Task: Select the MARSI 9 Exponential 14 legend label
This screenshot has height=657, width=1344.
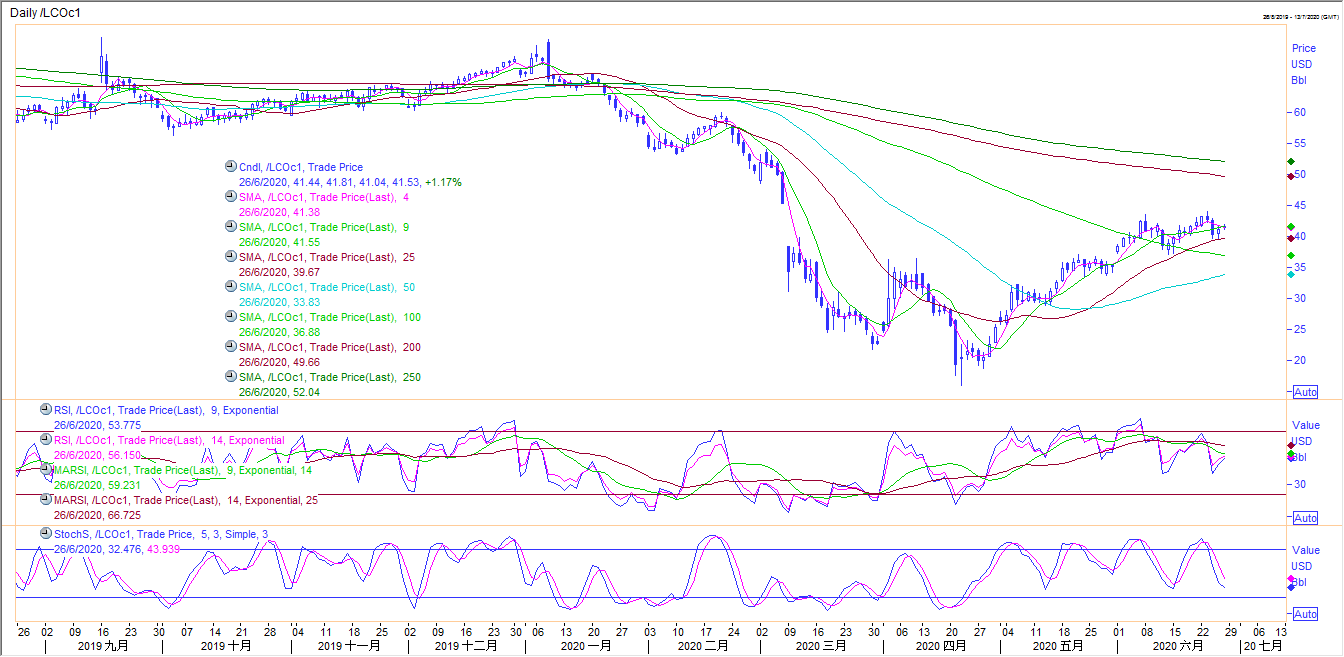Action: pos(183,470)
